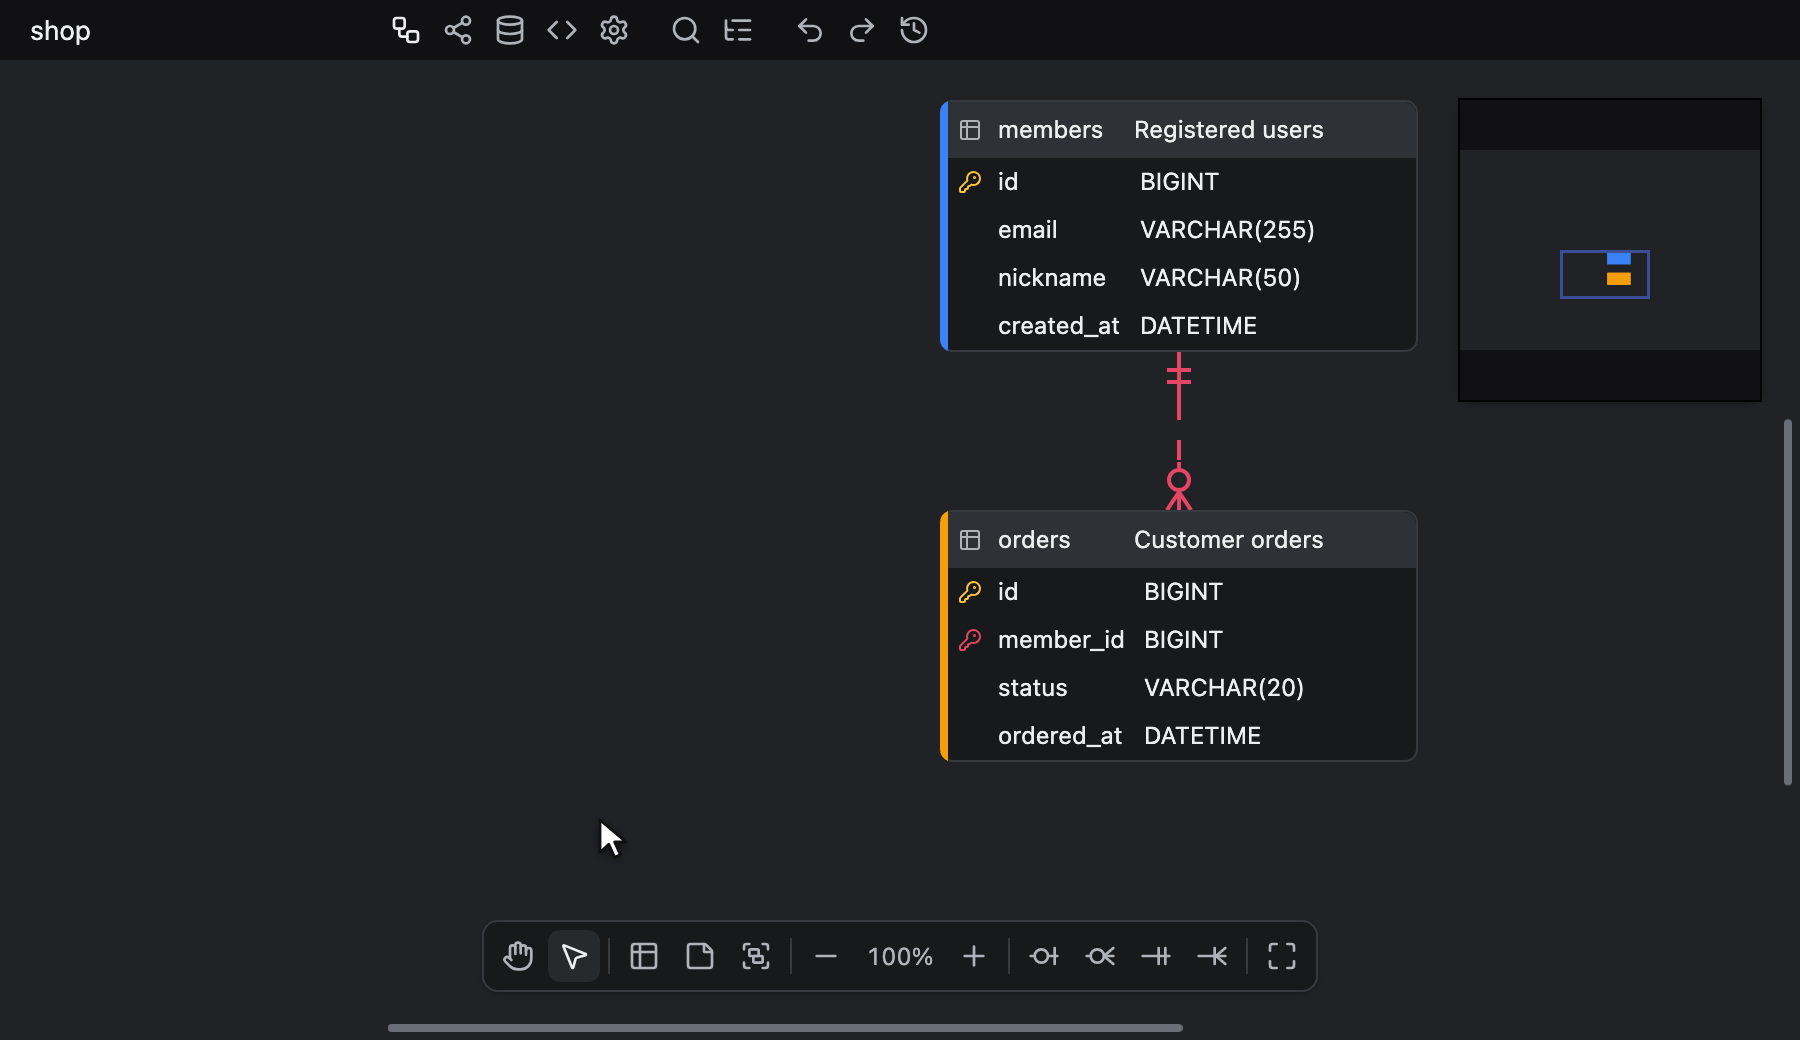This screenshot has height=1040, width=1800.
Task: Choose the one-to-many relationship tool
Action: pos(1212,956)
